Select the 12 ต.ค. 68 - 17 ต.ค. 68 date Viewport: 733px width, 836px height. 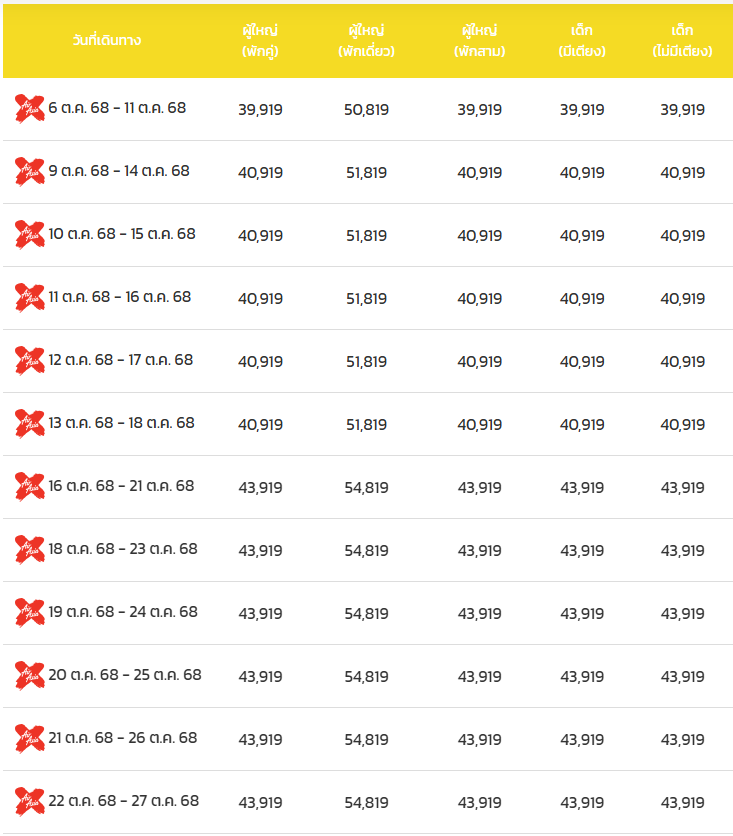[x=121, y=360]
